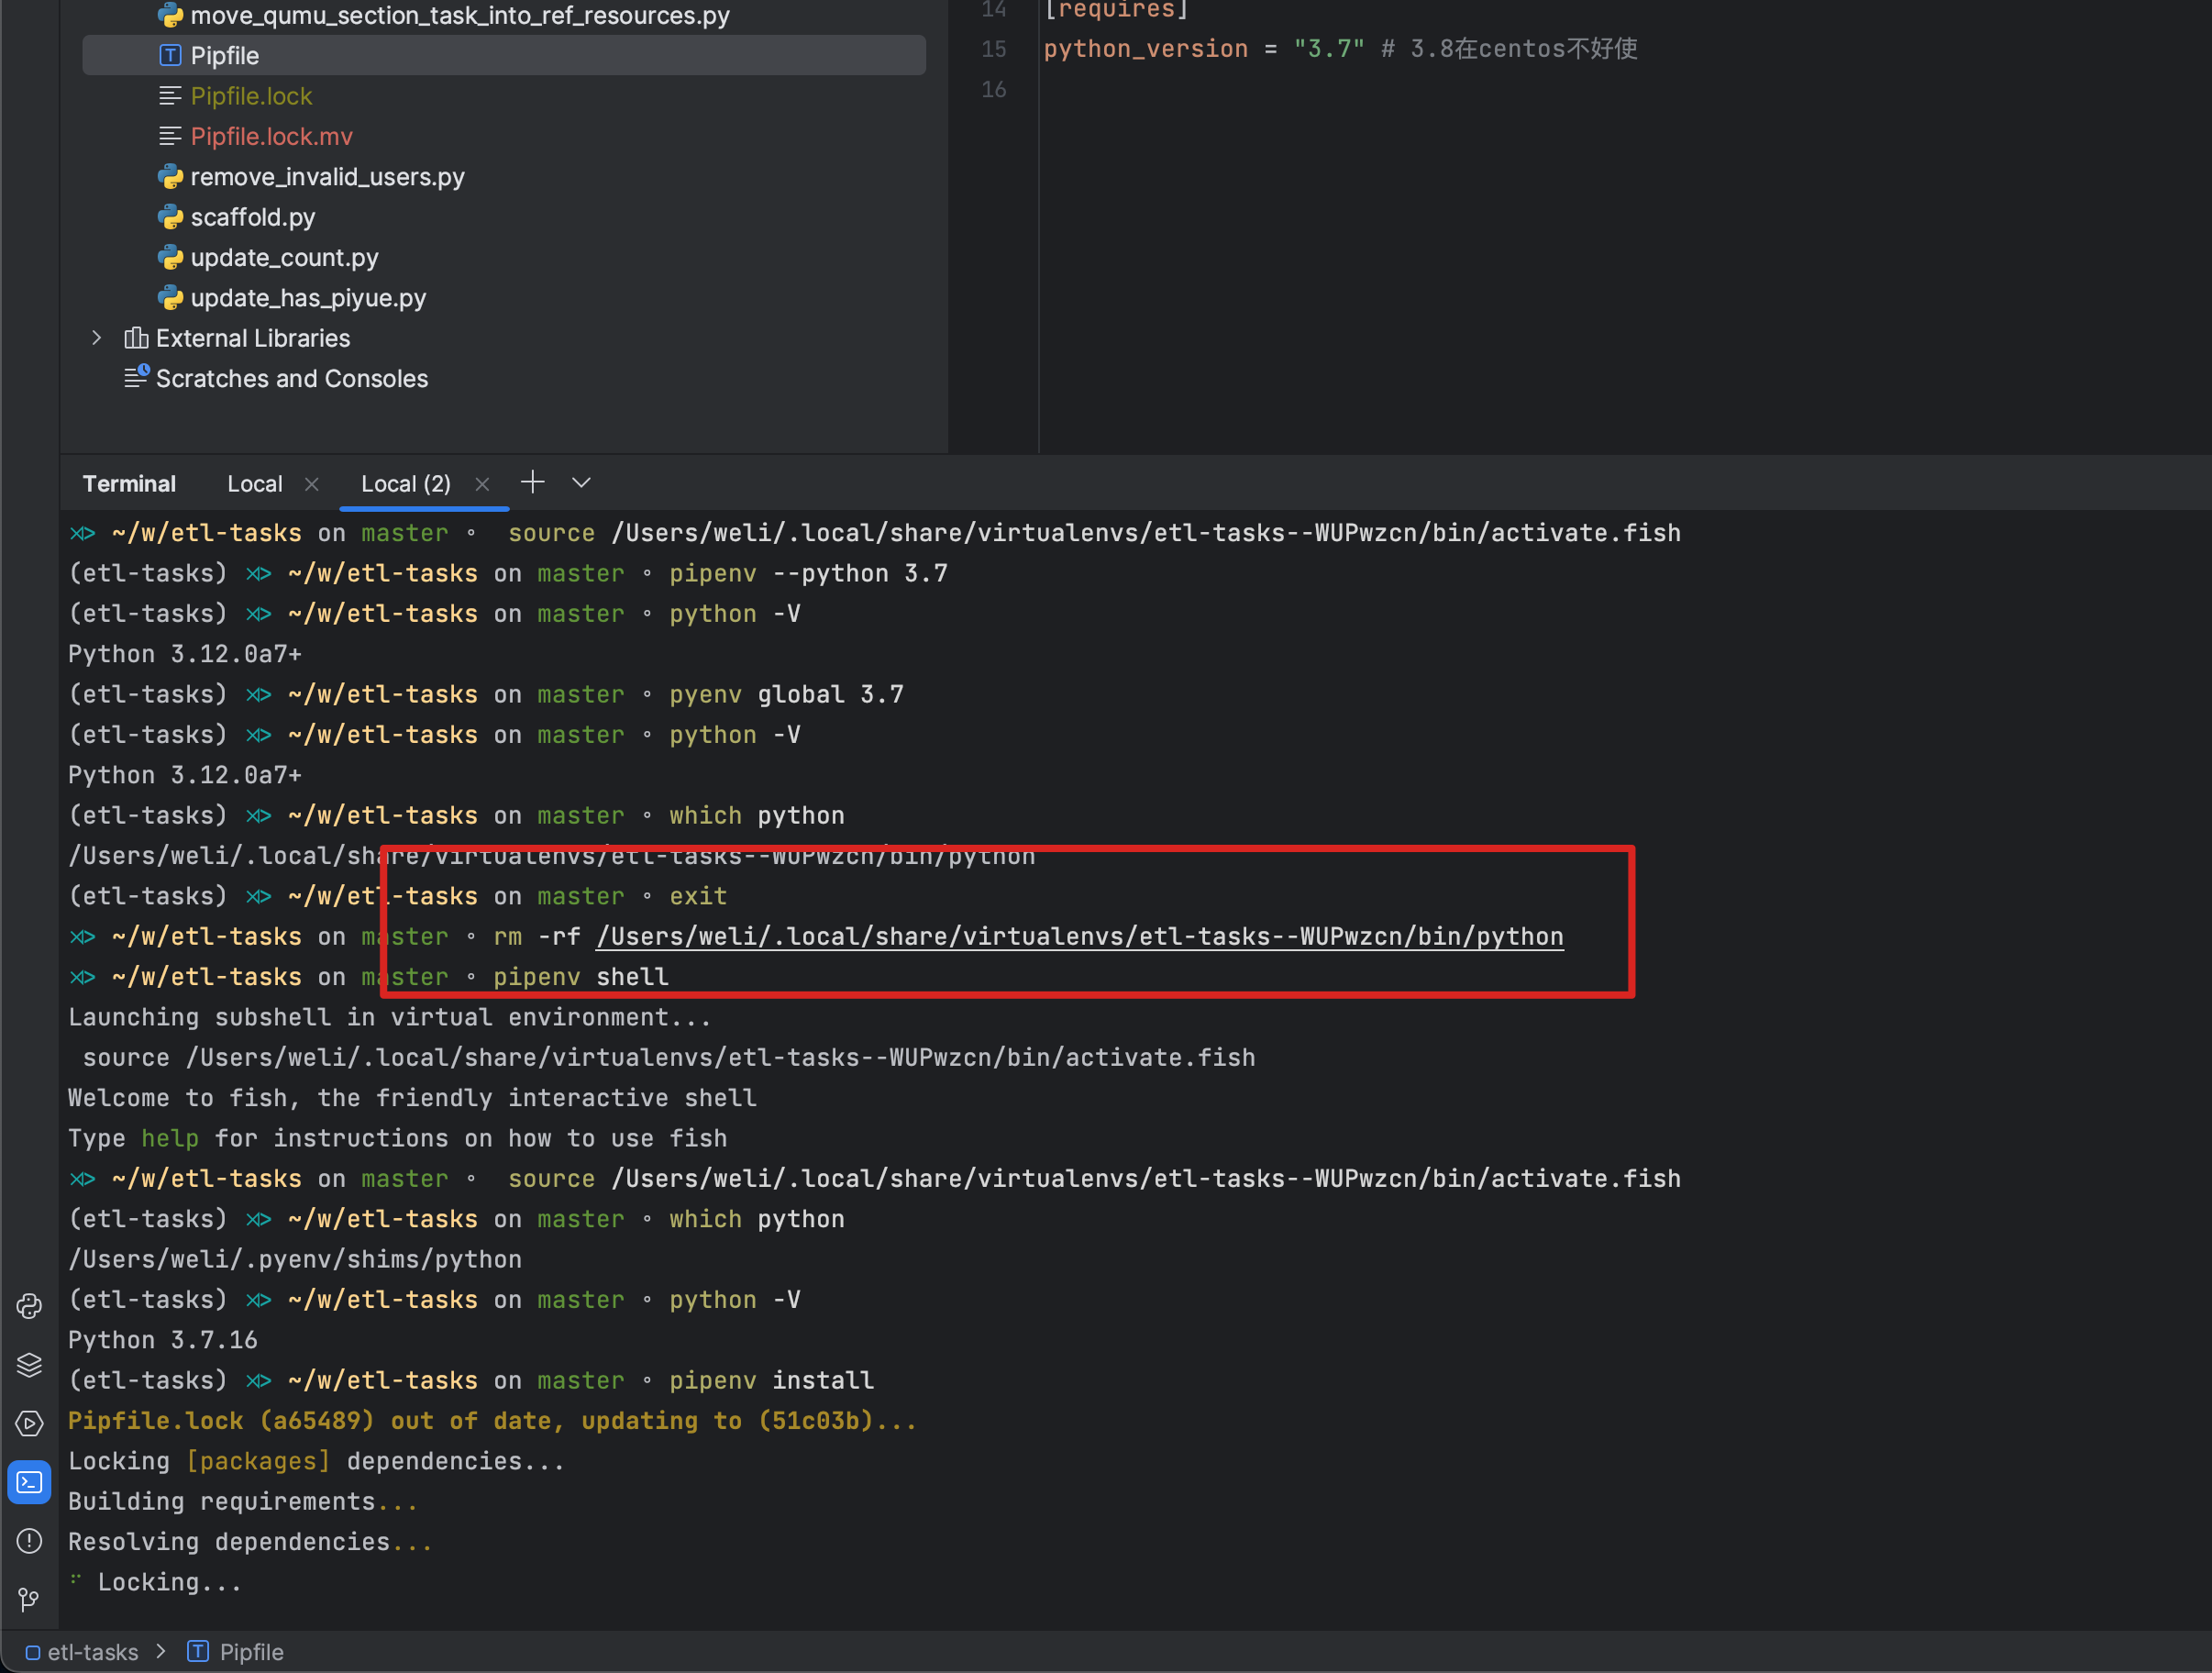Close the Local (2) terminal tab
Image resolution: width=2212 pixels, height=1673 pixels.
[x=482, y=484]
